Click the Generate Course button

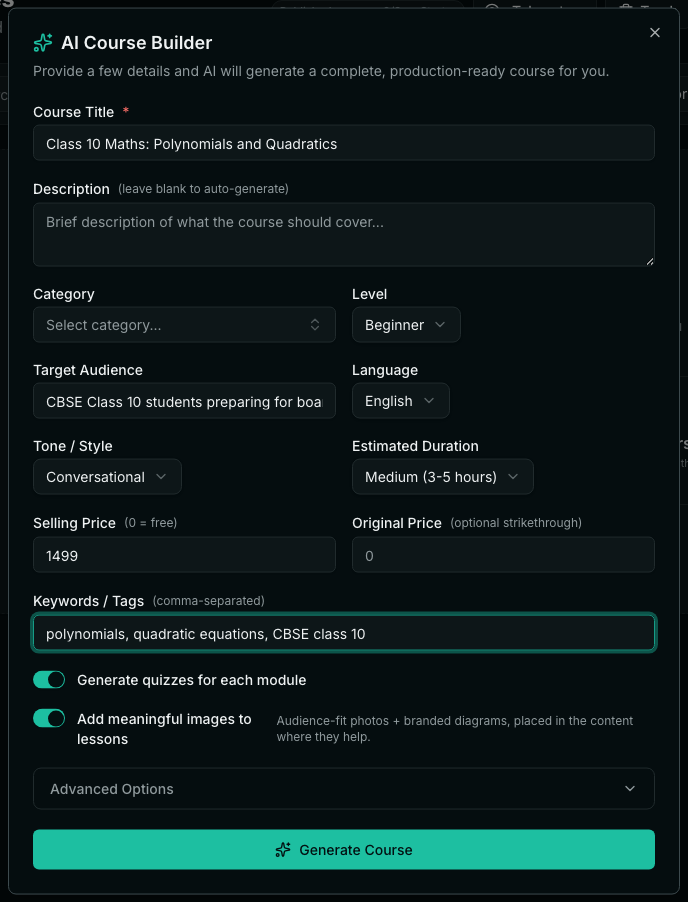344,849
